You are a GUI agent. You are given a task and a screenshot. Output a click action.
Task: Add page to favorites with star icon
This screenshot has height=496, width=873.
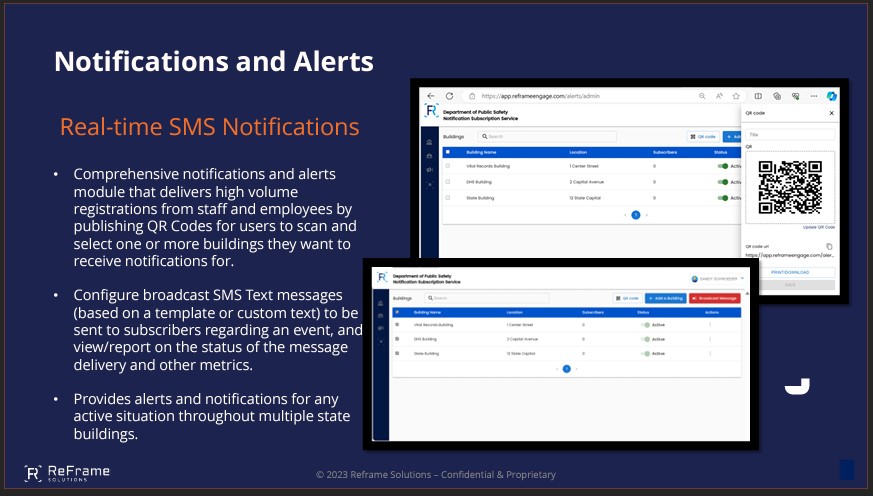736,96
